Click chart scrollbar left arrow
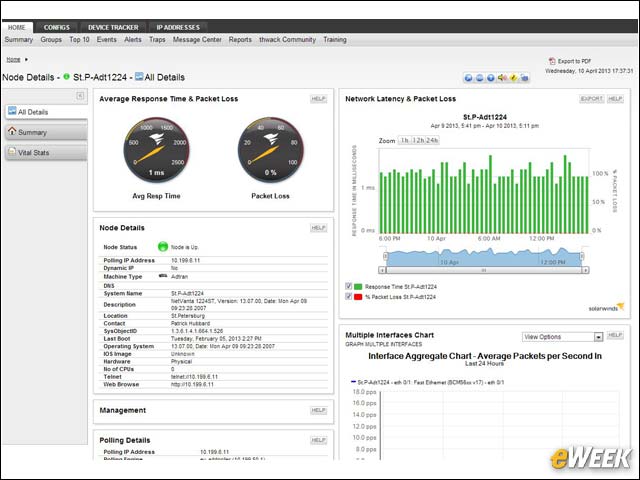The height and width of the screenshot is (480, 640). [x=382, y=270]
